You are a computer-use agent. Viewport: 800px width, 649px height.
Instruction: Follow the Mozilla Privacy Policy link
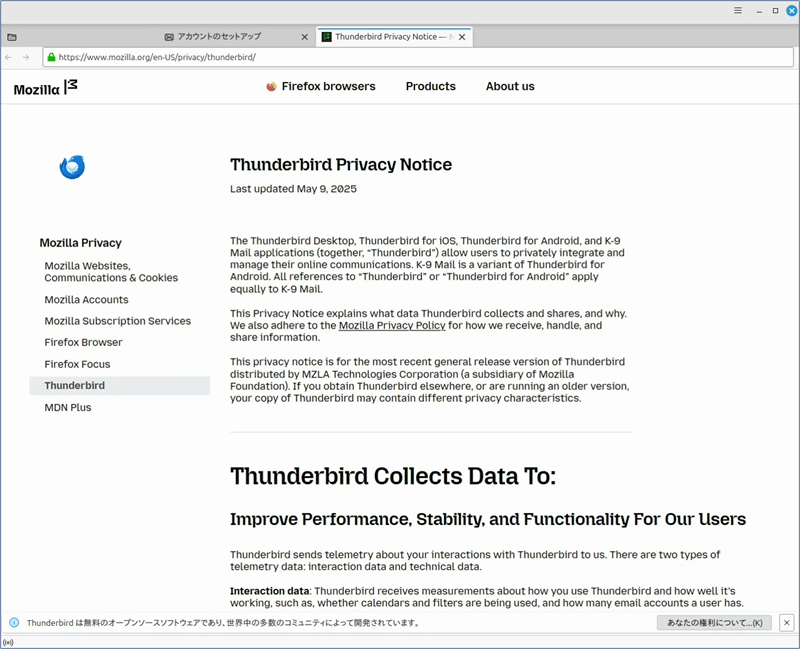(392, 326)
